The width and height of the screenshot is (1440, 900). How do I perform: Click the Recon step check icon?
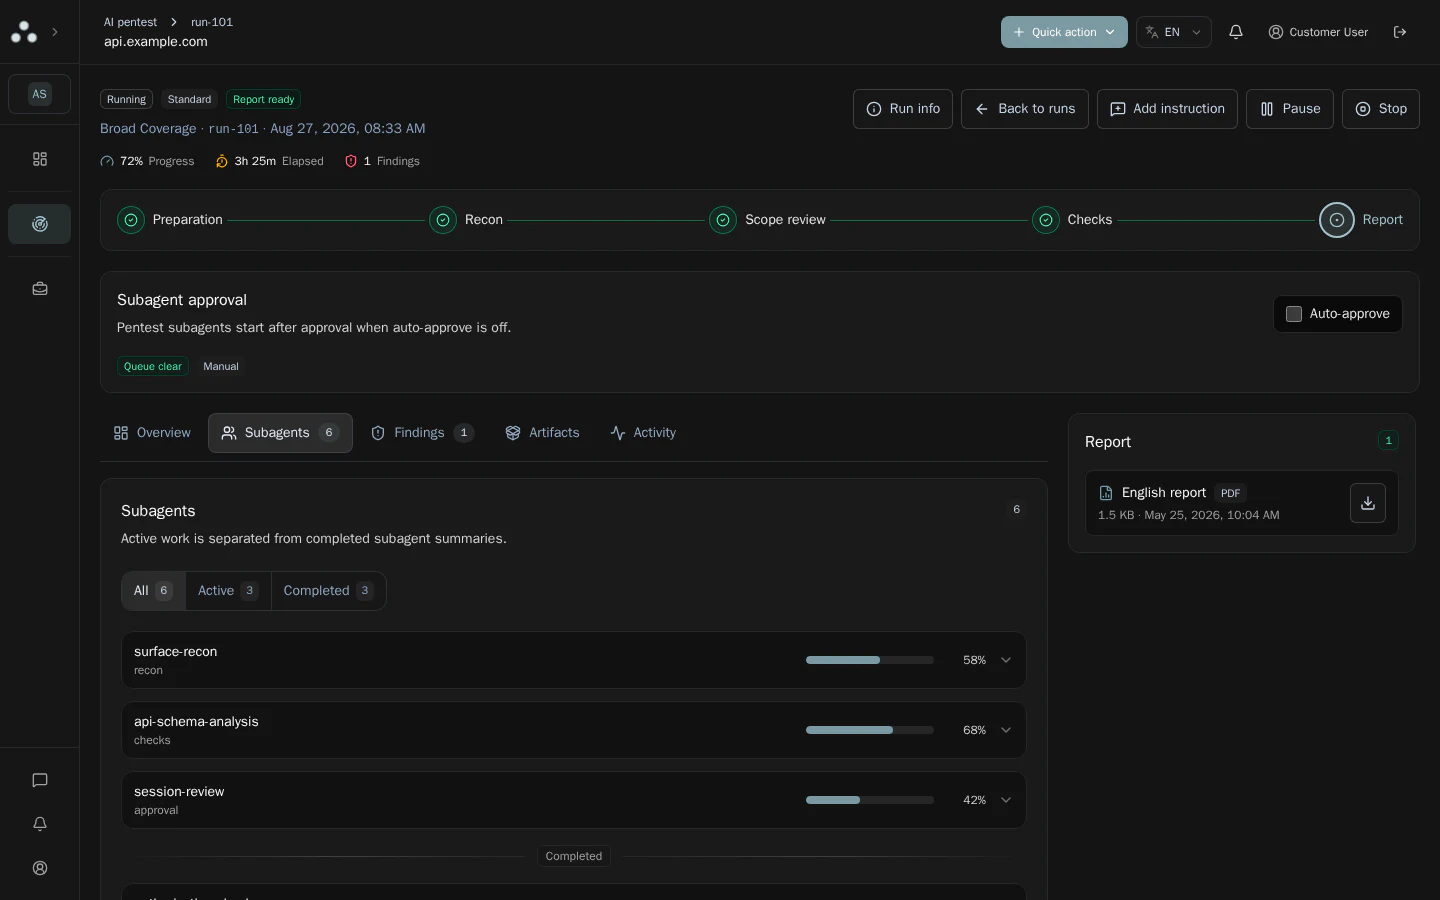(443, 220)
